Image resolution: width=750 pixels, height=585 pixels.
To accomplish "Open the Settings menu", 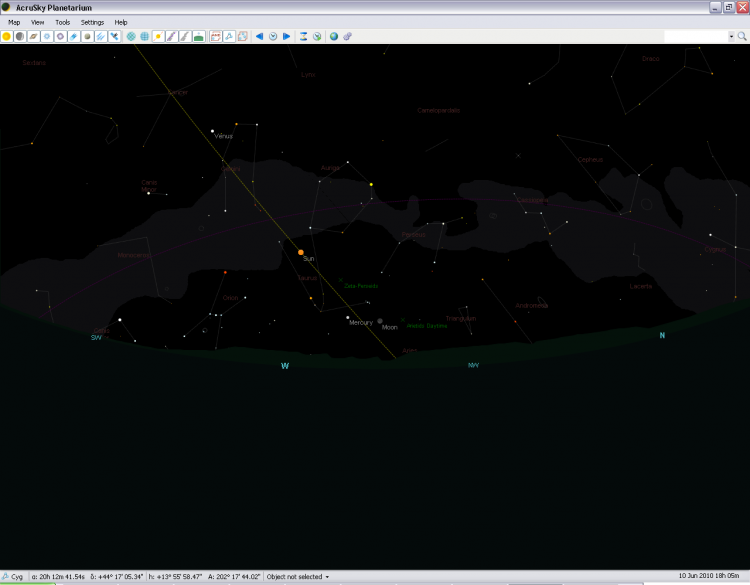I will pos(92,21).
